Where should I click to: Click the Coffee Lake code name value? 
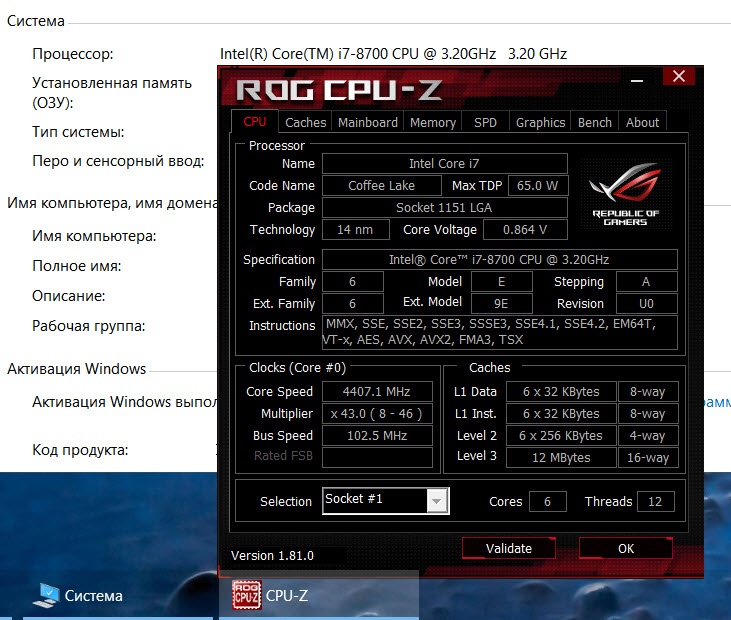[x=381, y=186]
